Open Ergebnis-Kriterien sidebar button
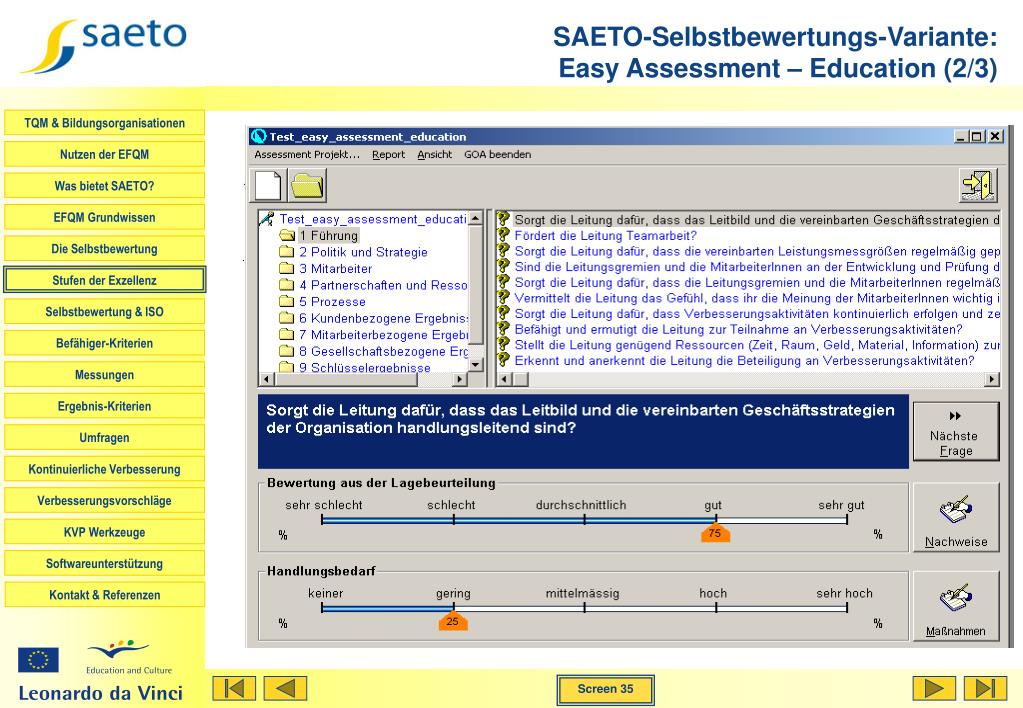This screenshot has width=1023, height=708. pos(104,406)
